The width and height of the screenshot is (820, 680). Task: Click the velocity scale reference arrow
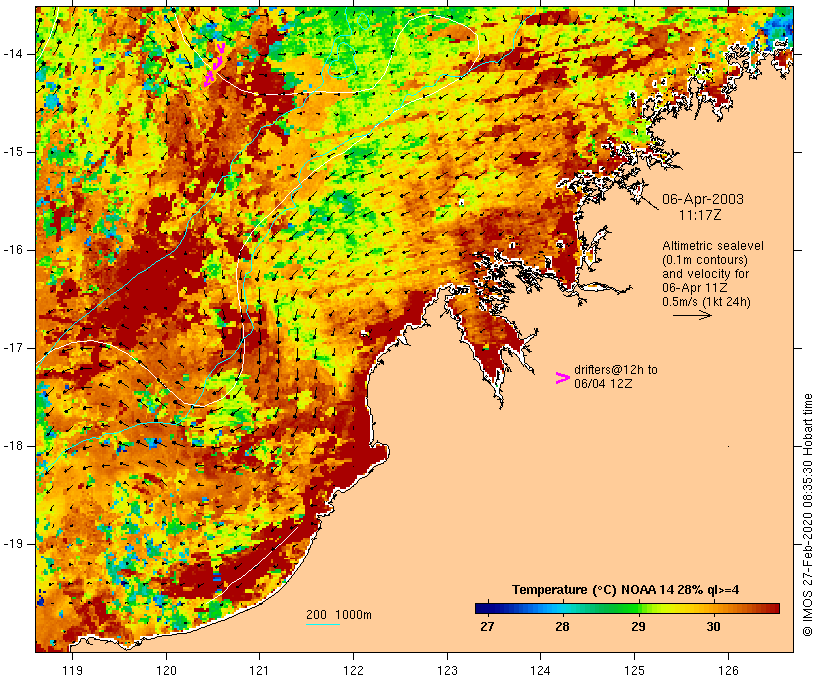pyautogui.click(x=692, y=315)
